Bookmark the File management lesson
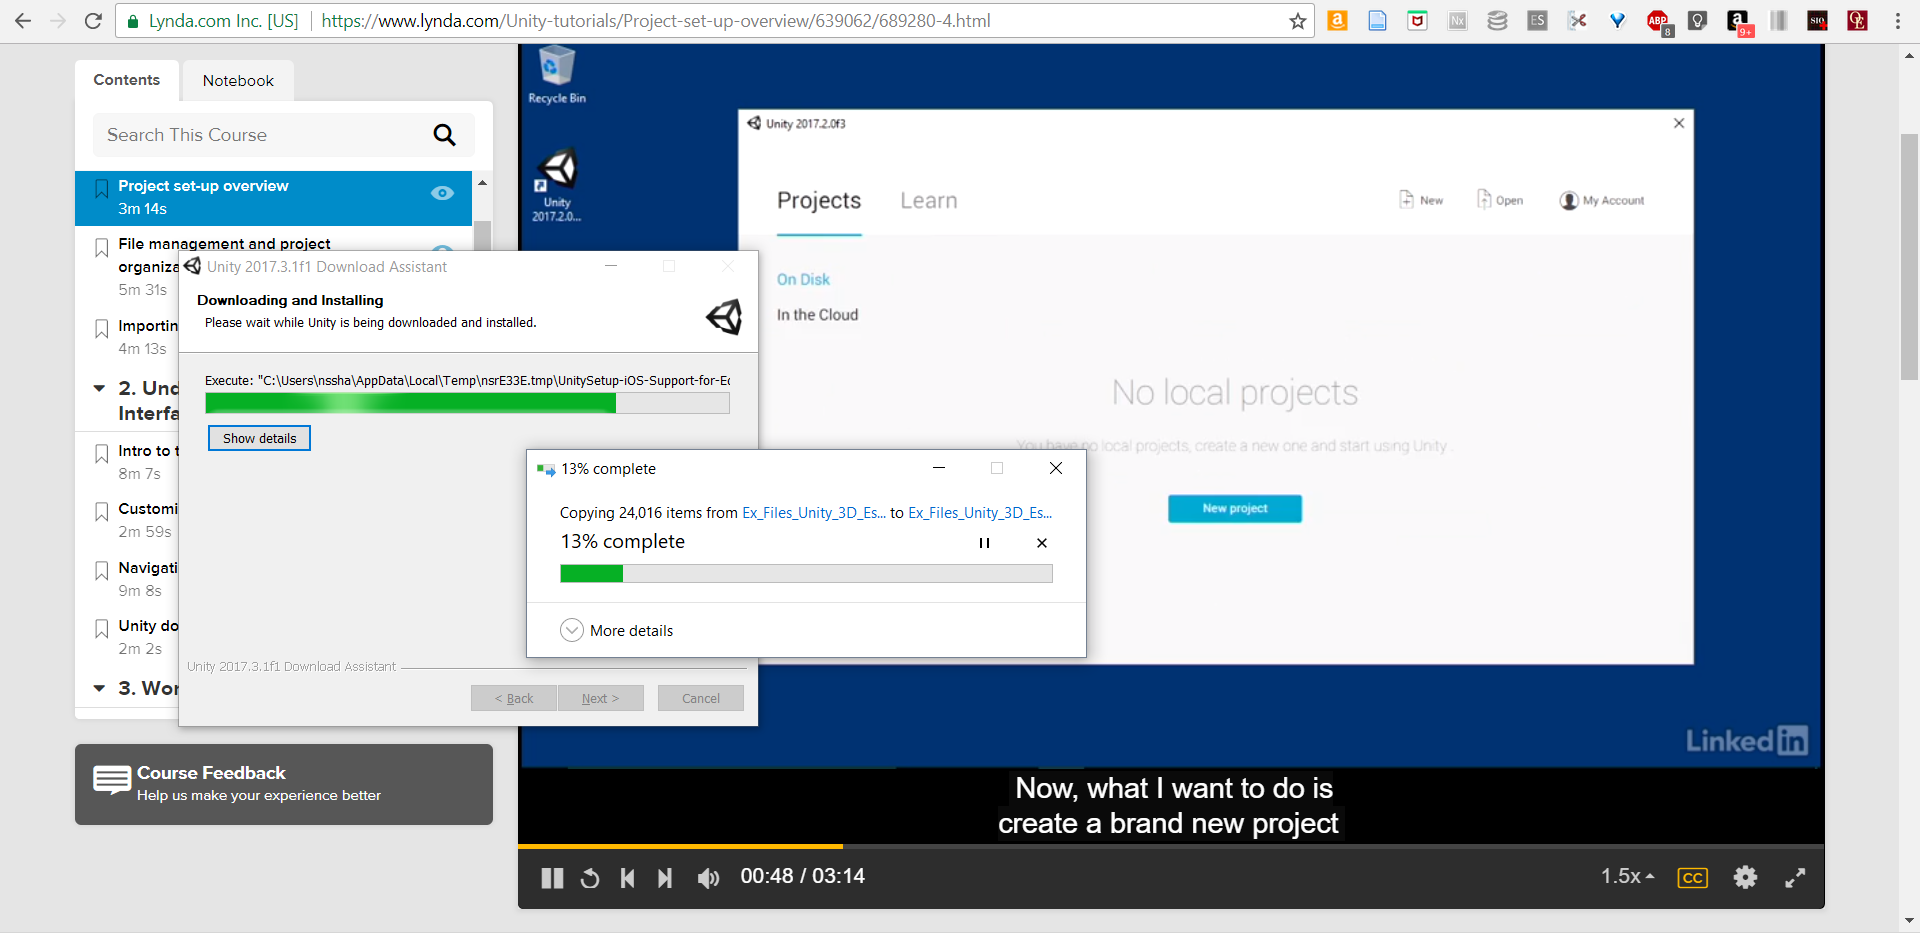 101,247
